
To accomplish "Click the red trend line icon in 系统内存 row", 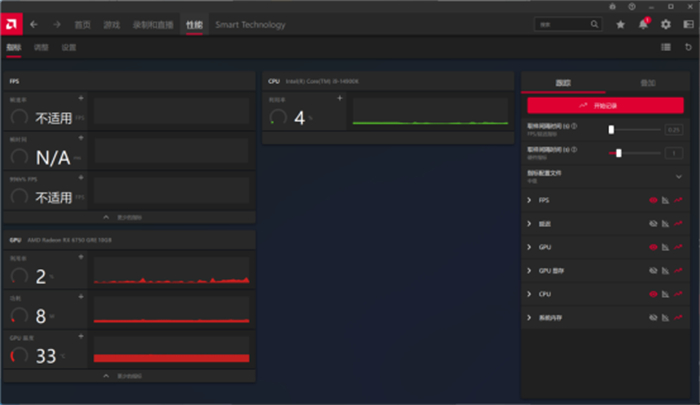I will click(x=678, y=317).
